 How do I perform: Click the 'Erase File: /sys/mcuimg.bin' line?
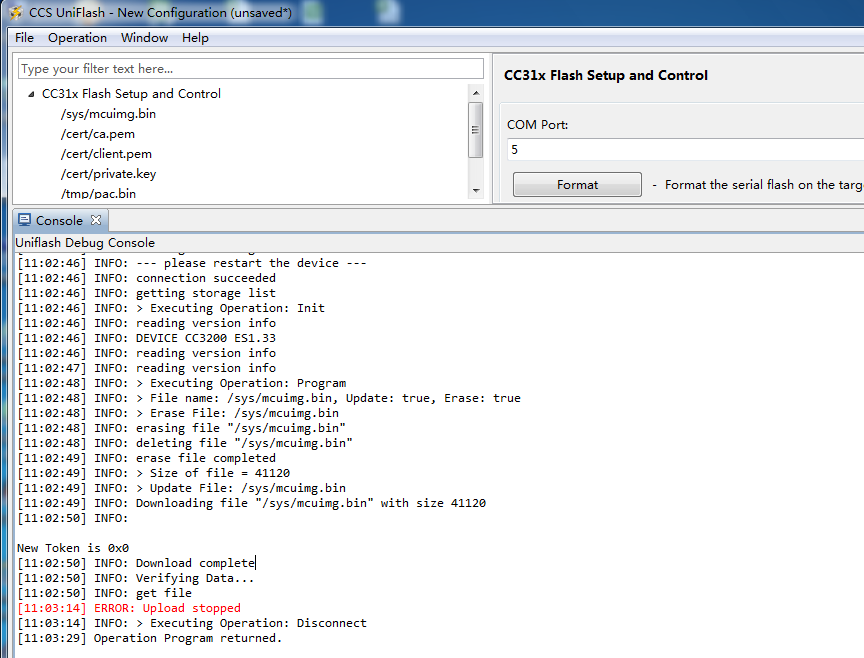(x=178, y=413)
